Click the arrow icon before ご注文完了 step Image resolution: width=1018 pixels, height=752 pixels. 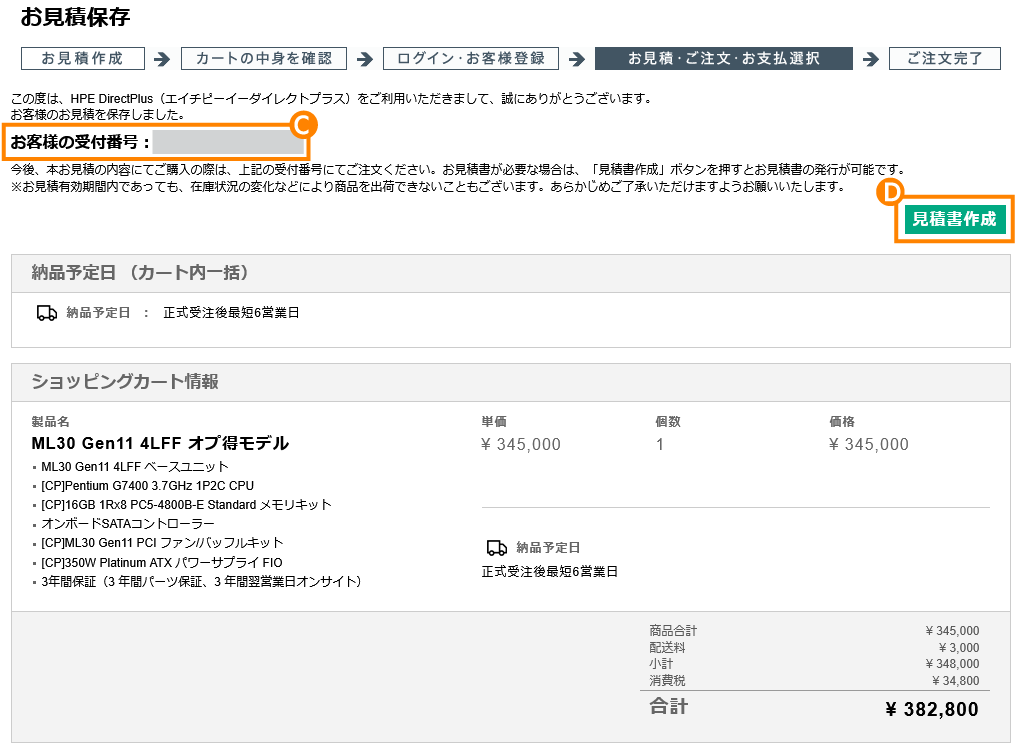[x=871, y=59]
